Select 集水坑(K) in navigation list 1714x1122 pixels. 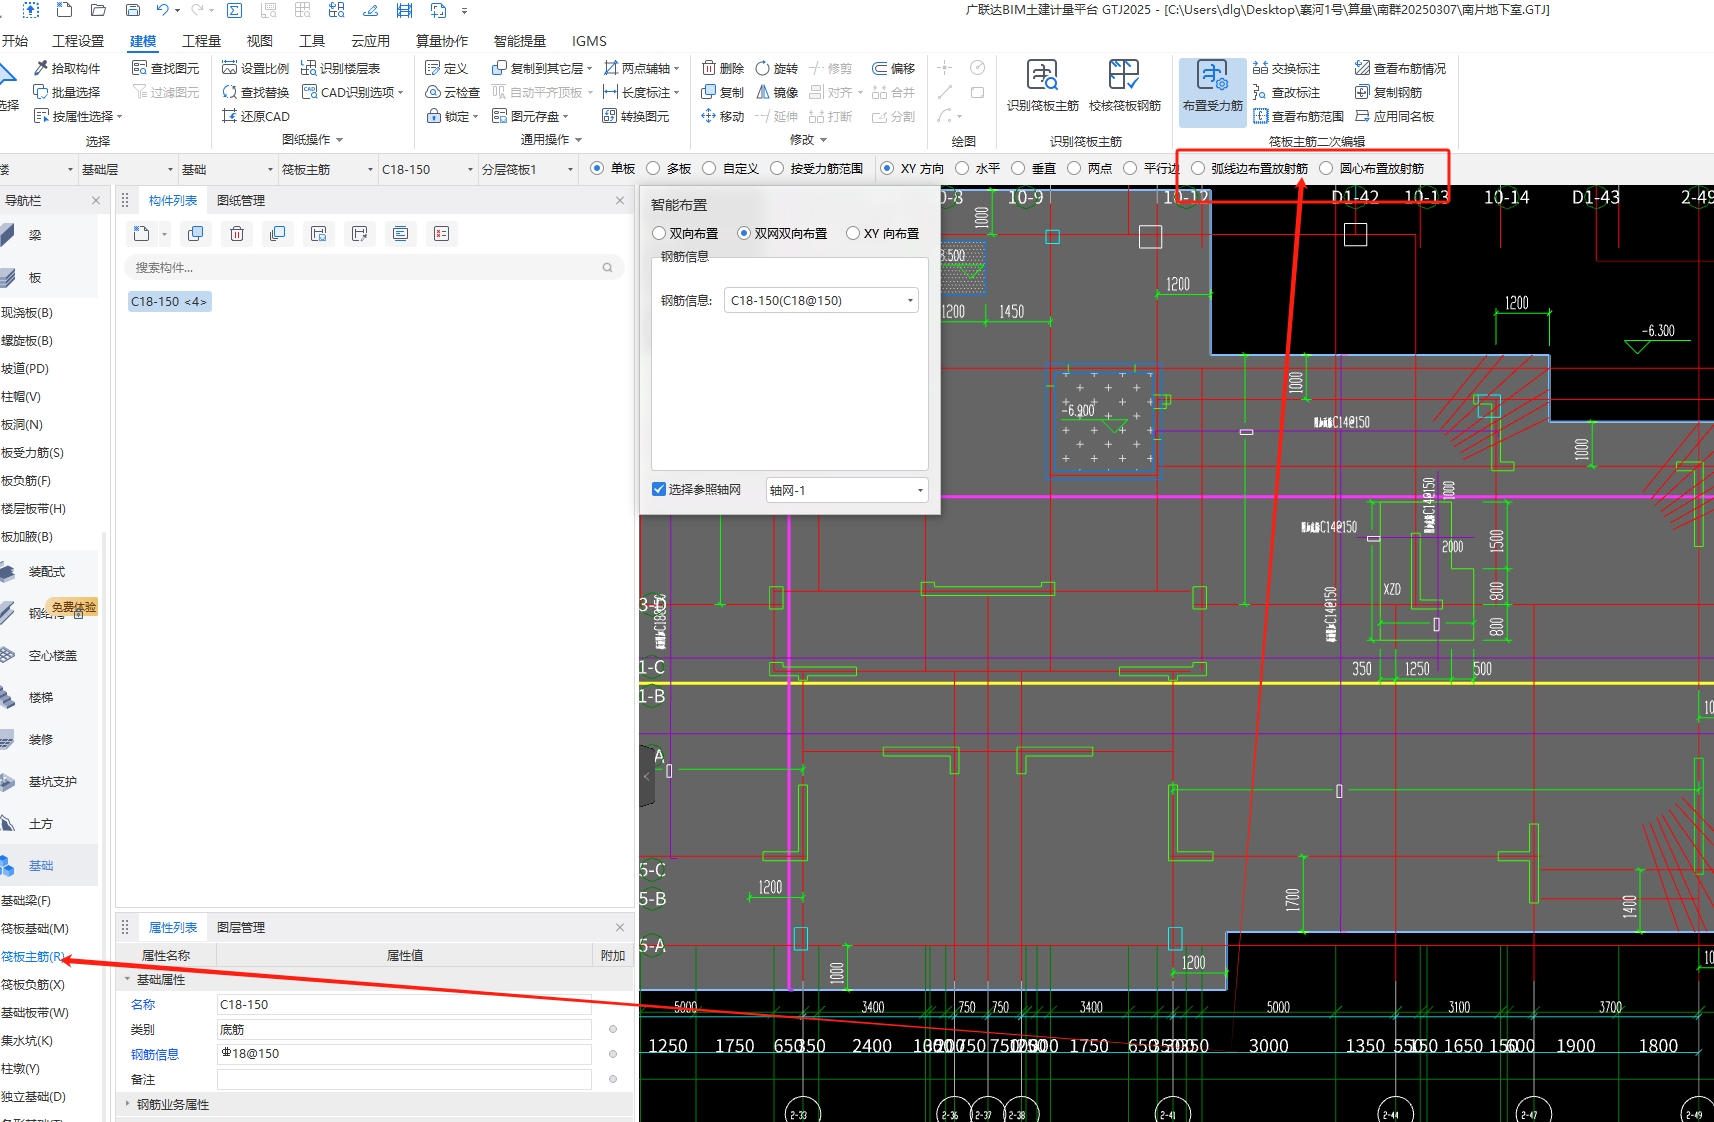click(x=27, y=1040)
